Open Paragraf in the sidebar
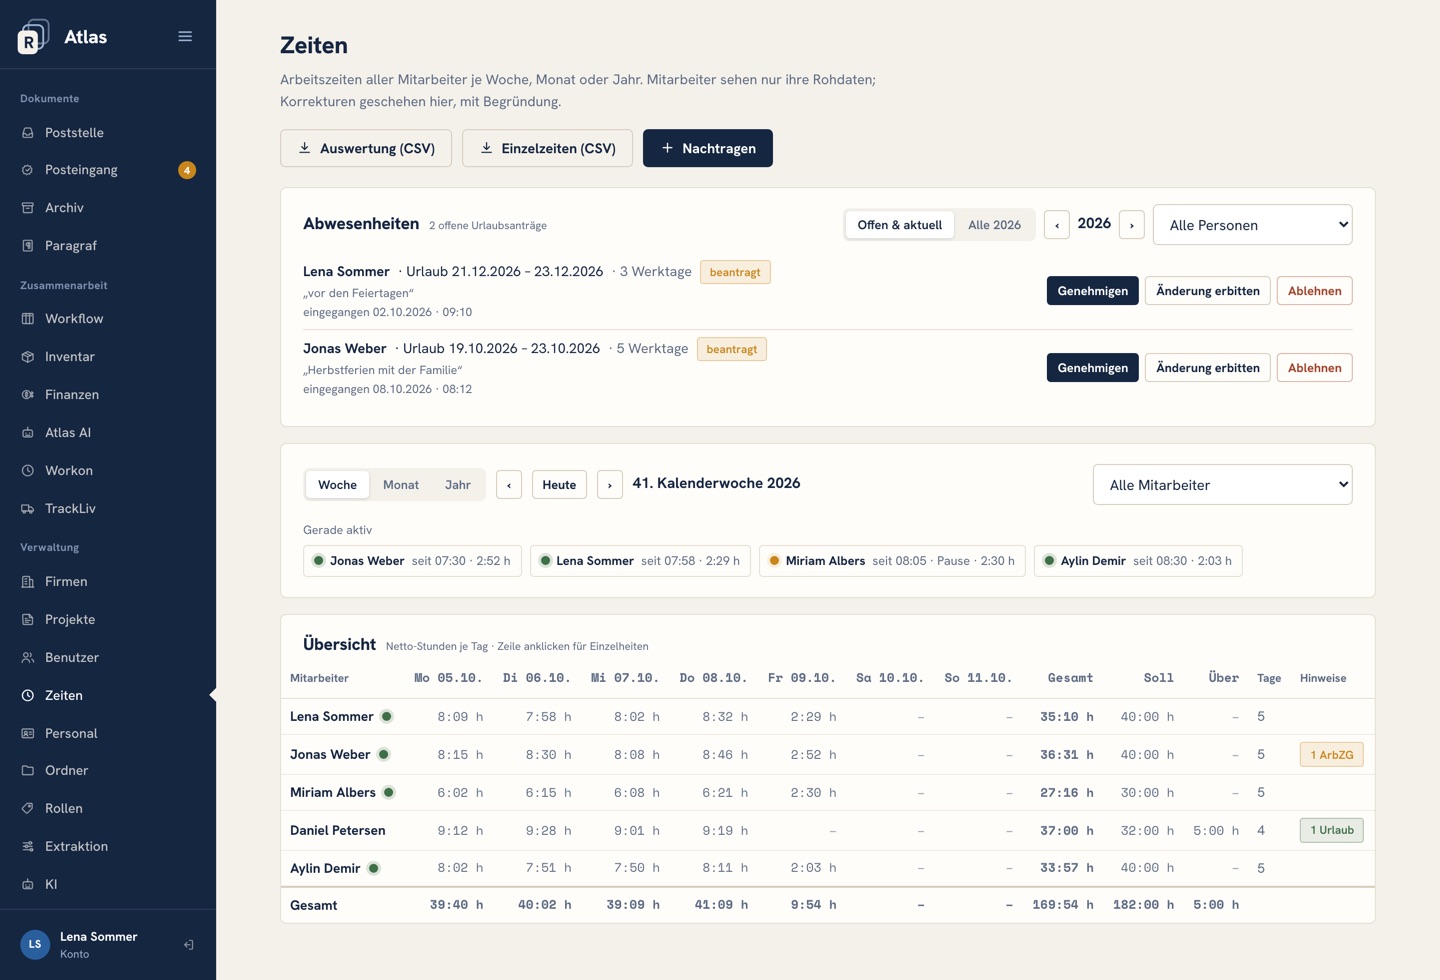 (x=108, y=246)
